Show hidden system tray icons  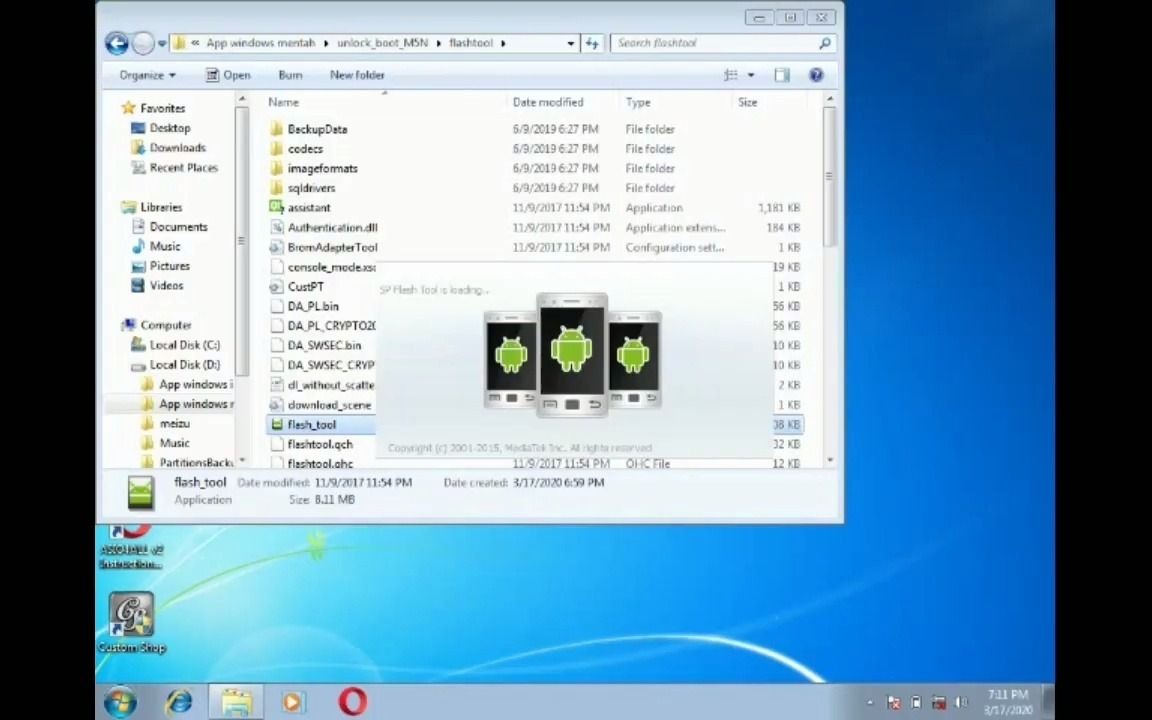870,703
